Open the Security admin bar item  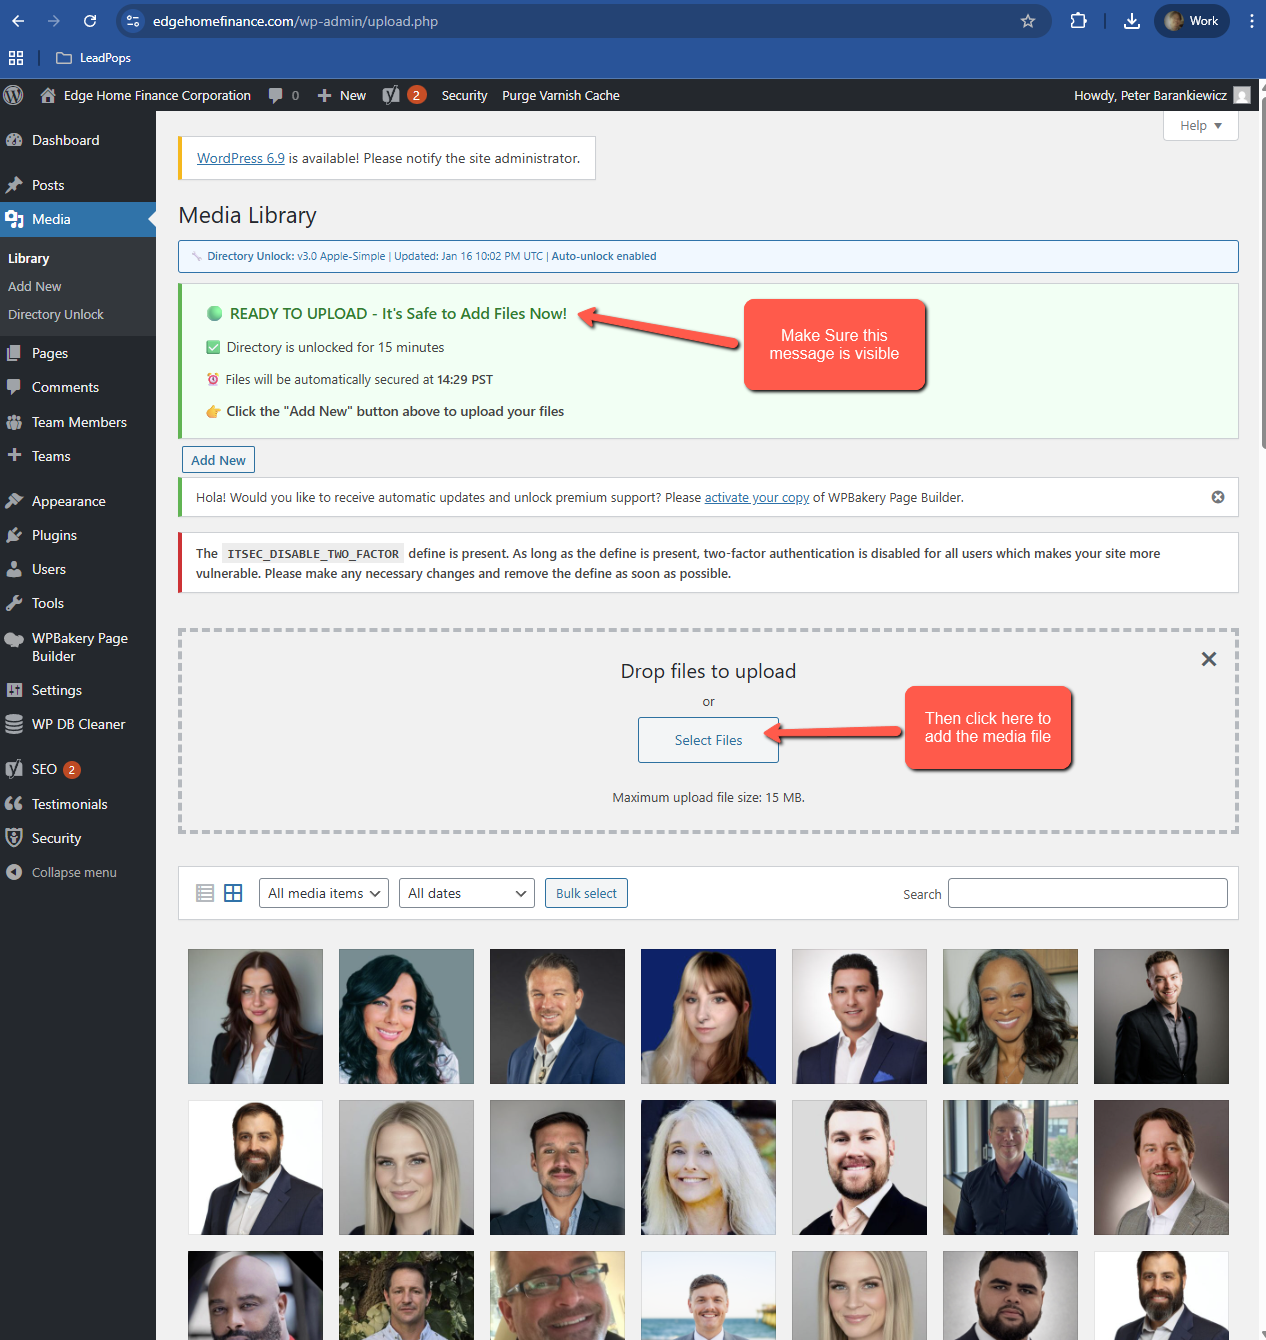click(464, 95)
